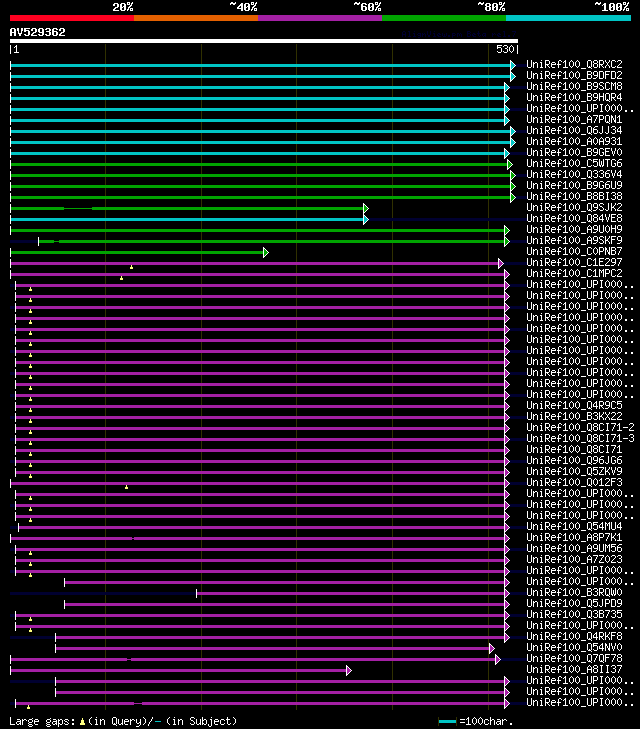Click the cyan Q8RXC2 alignment bar
This screenshot has width=640, height=729.
coord(260,66)
